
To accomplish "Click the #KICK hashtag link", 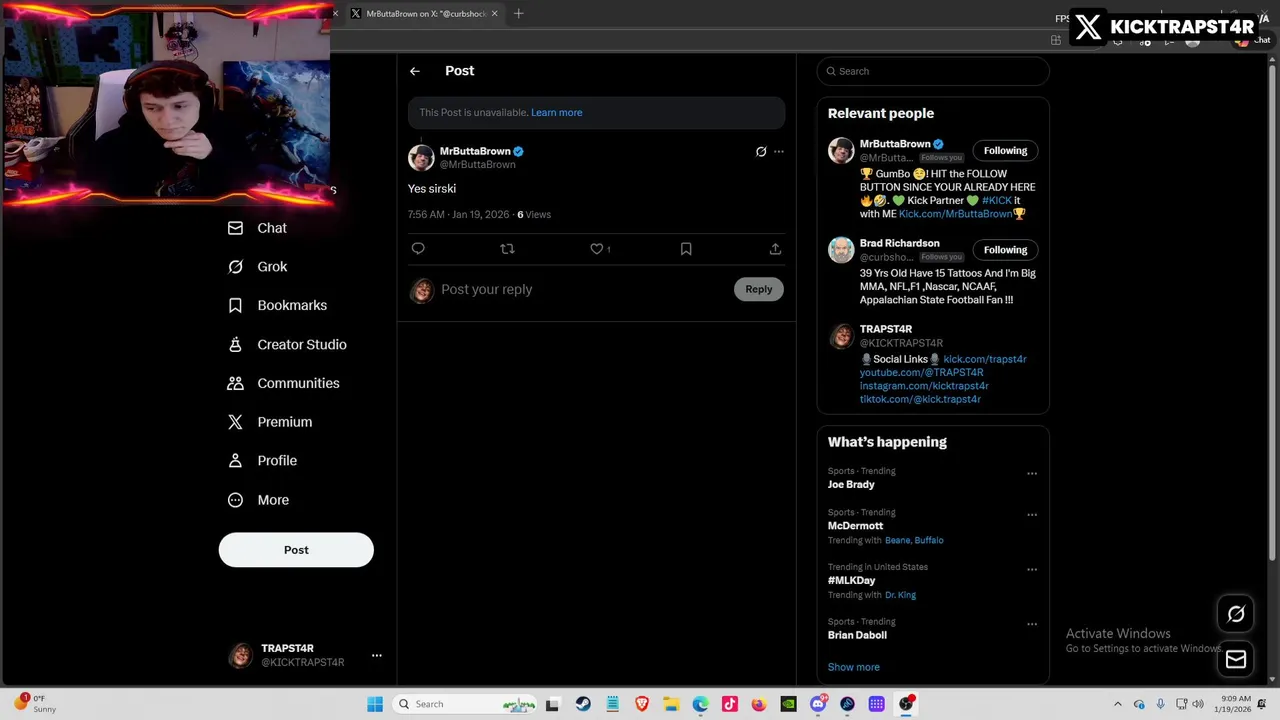I will point(997,201).
